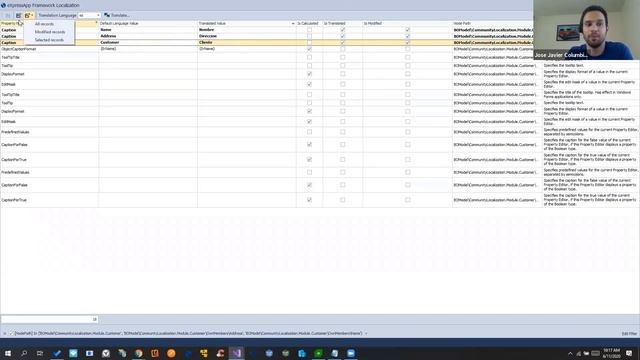Sort by the Default Language Value column header
The height and width of the screenshot is (360, 640).
tap(148, 24)
